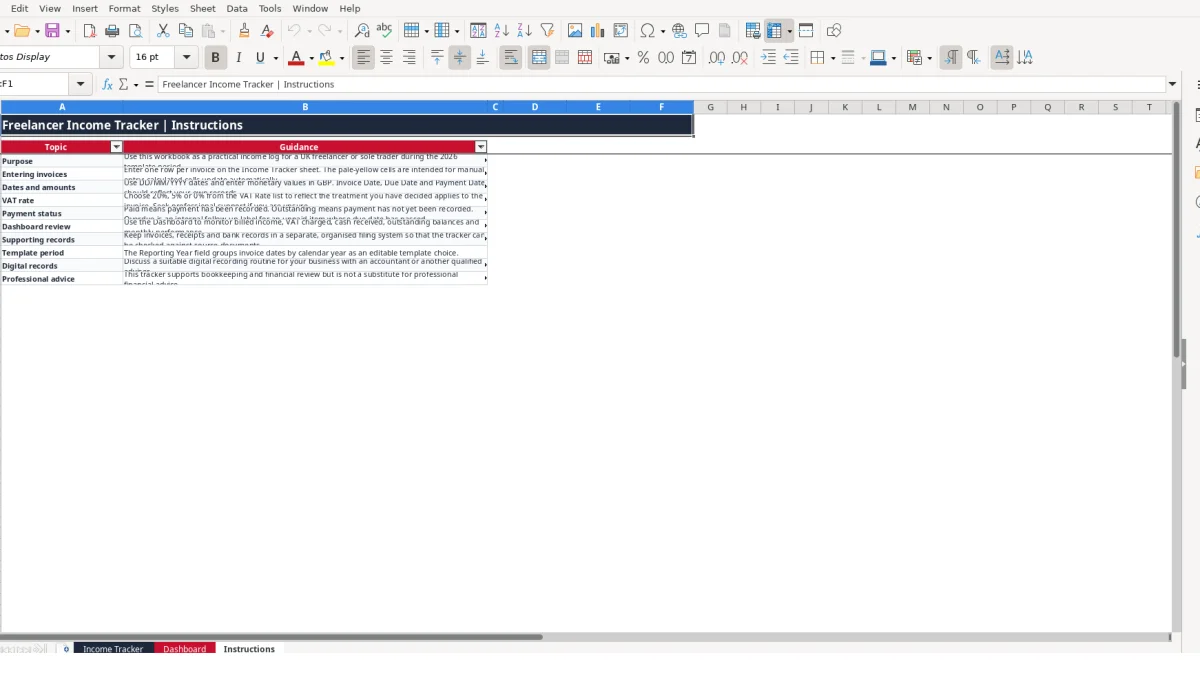Image resolution: width=1200 pixels, height=675 pixels.
Task: Click the Cut scissors icon
Action: [163, 31]
